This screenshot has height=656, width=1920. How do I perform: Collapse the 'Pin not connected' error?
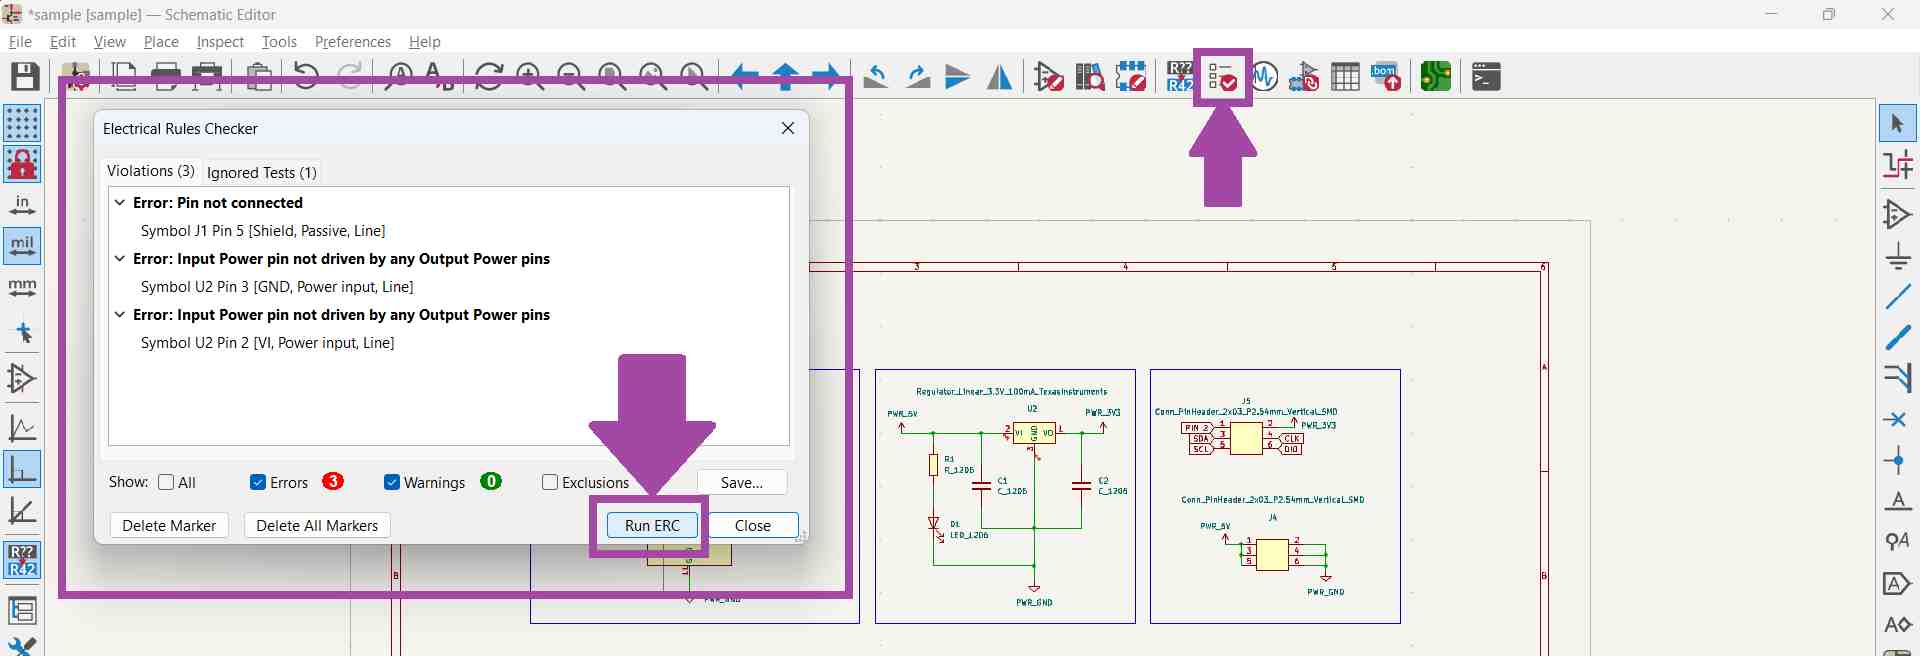(120, 203)
